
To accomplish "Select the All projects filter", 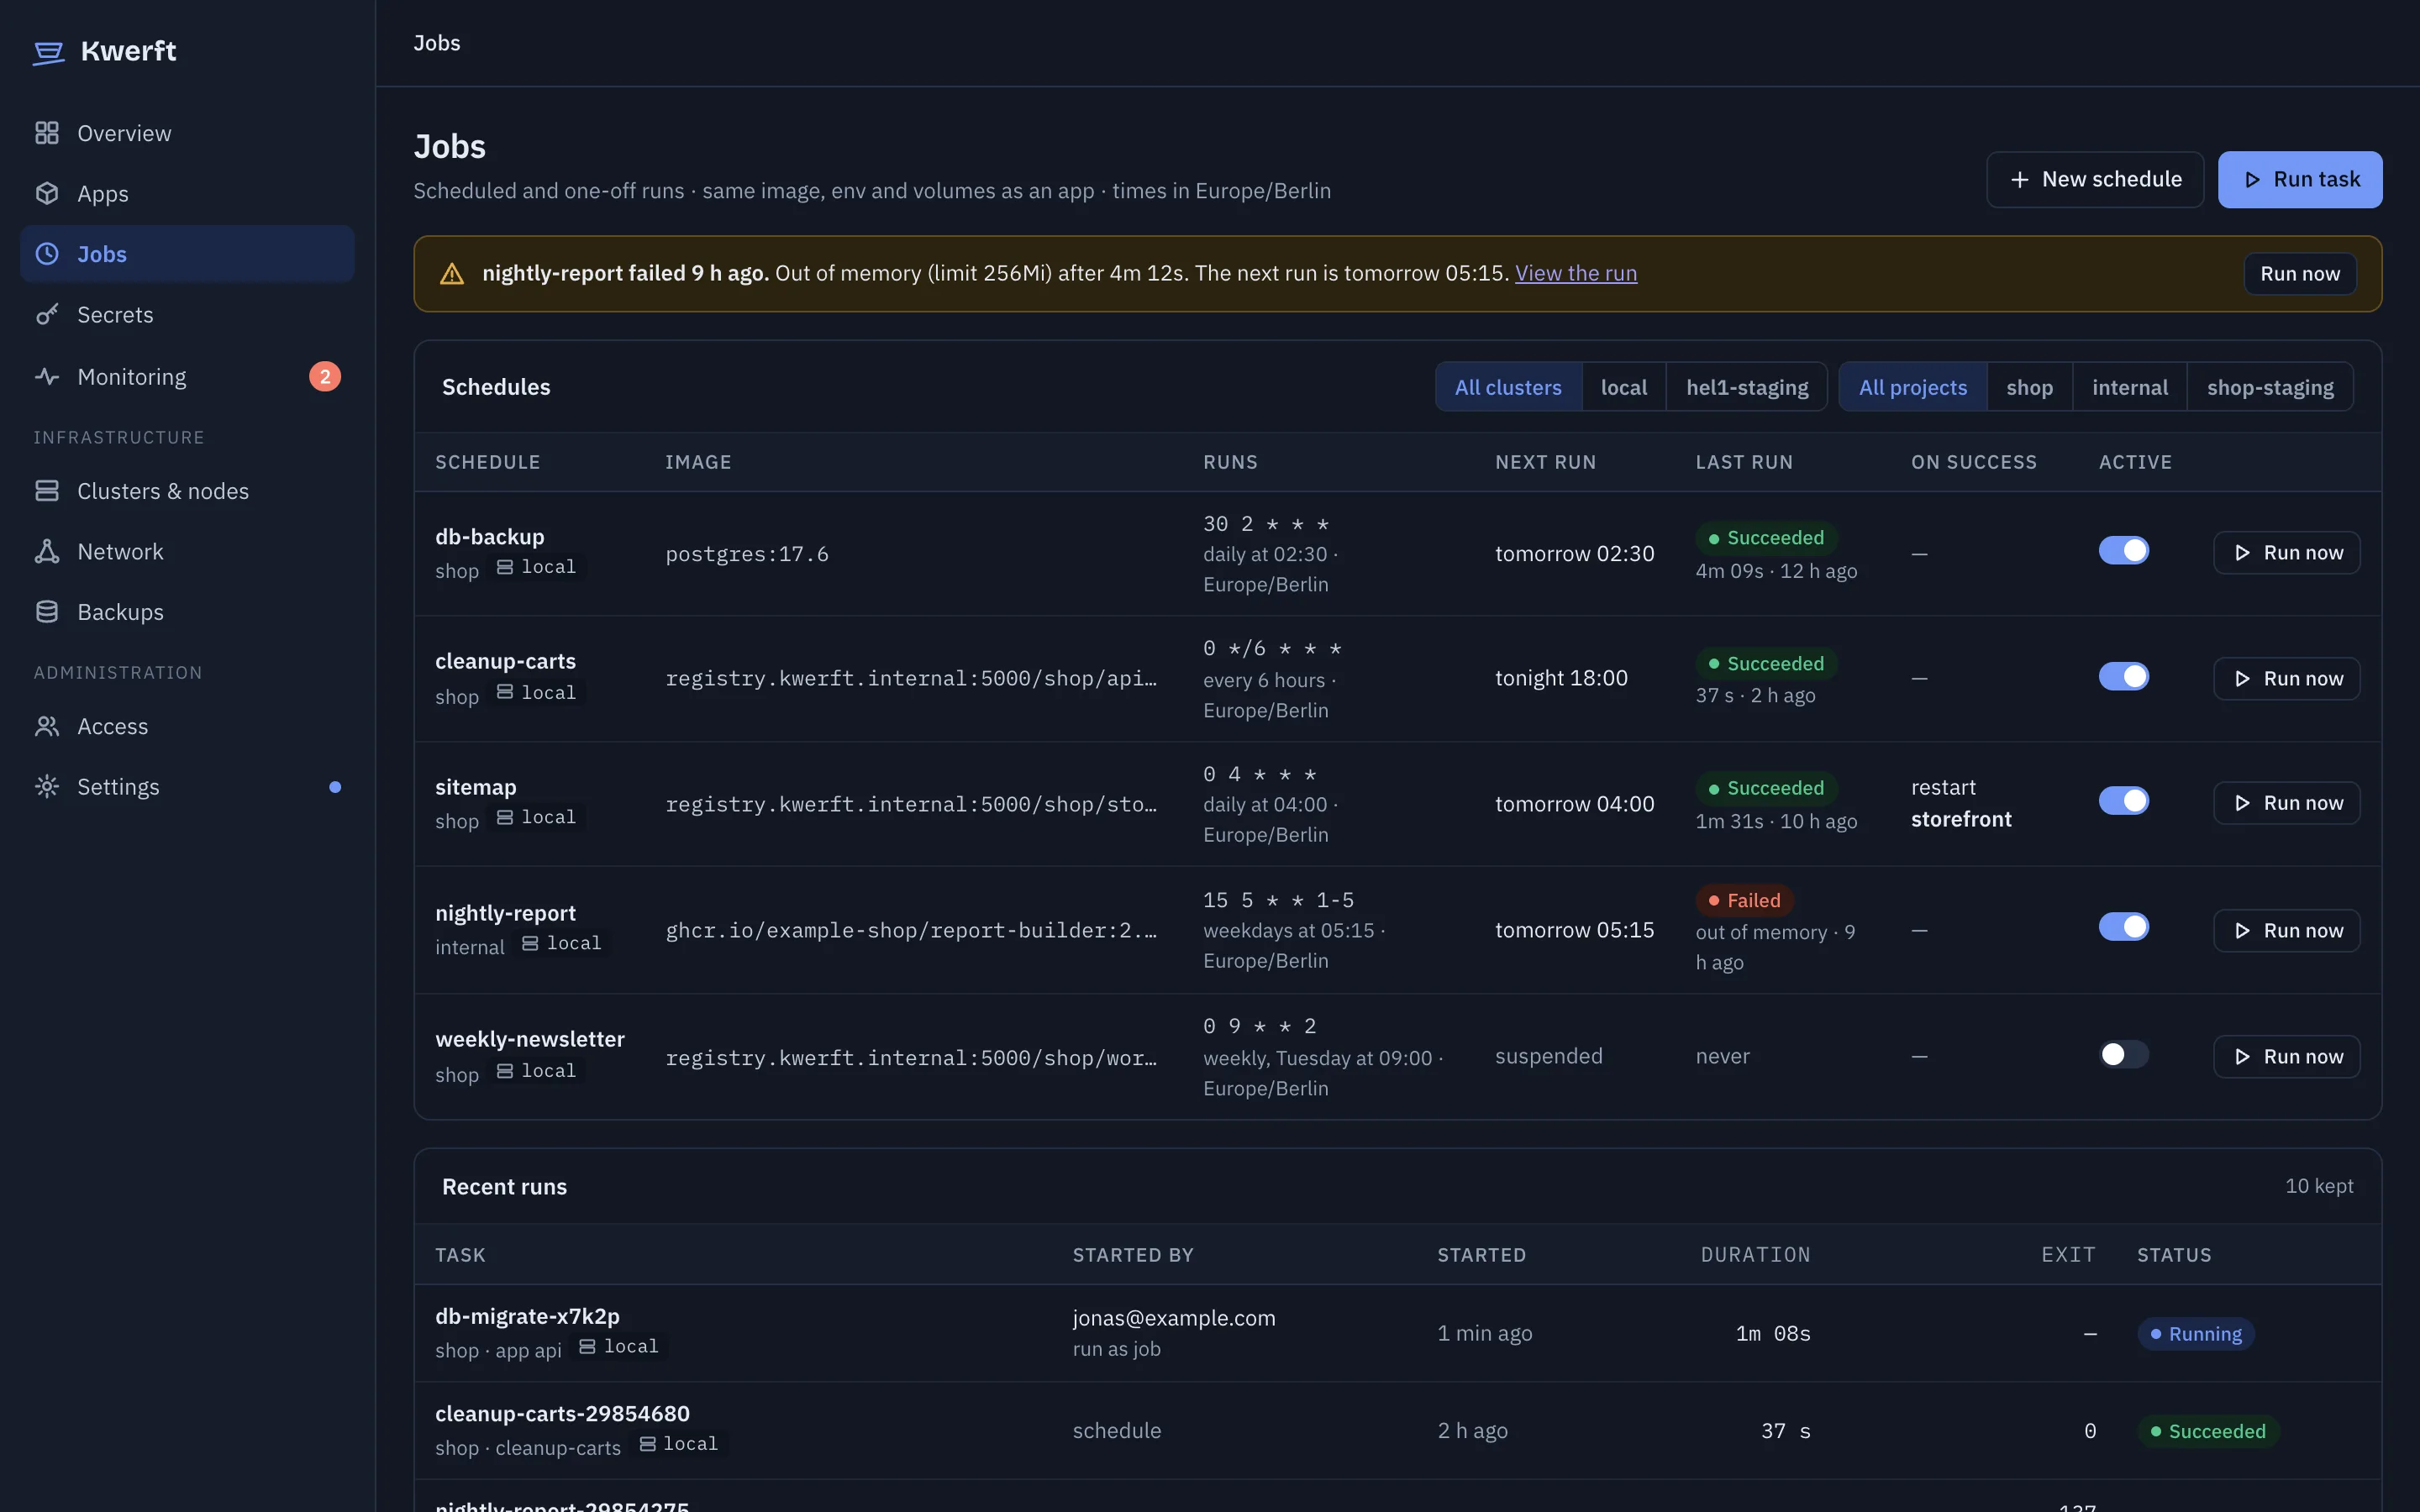I will [x=1912, y=387].
